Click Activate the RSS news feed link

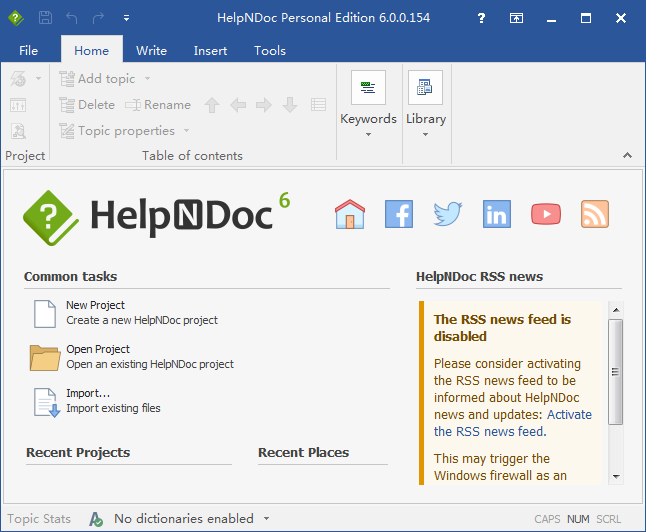(513, 423)
